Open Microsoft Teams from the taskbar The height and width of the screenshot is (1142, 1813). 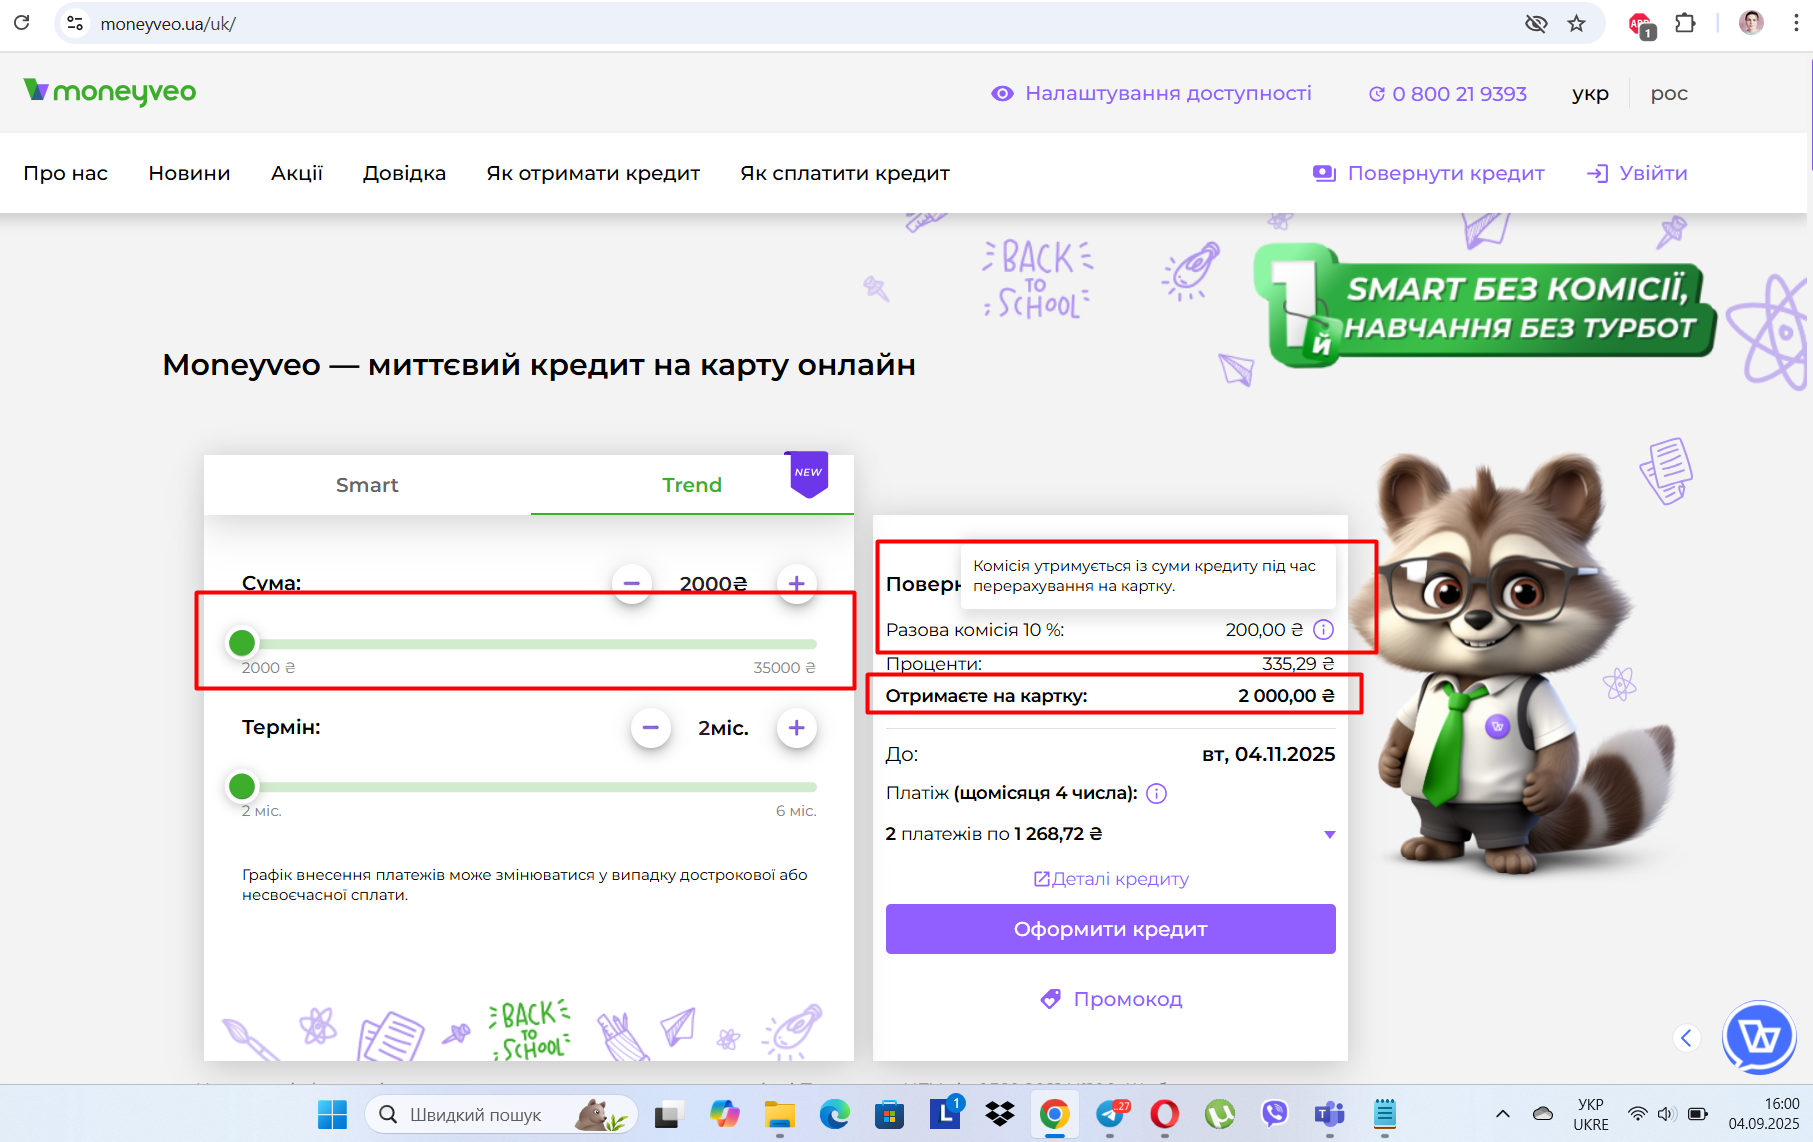pyautogui.click(x=1329, y=1114)
